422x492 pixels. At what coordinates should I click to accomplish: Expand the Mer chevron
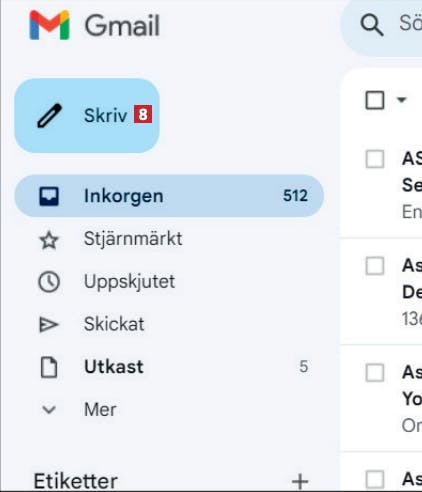[x=49, y=409]
